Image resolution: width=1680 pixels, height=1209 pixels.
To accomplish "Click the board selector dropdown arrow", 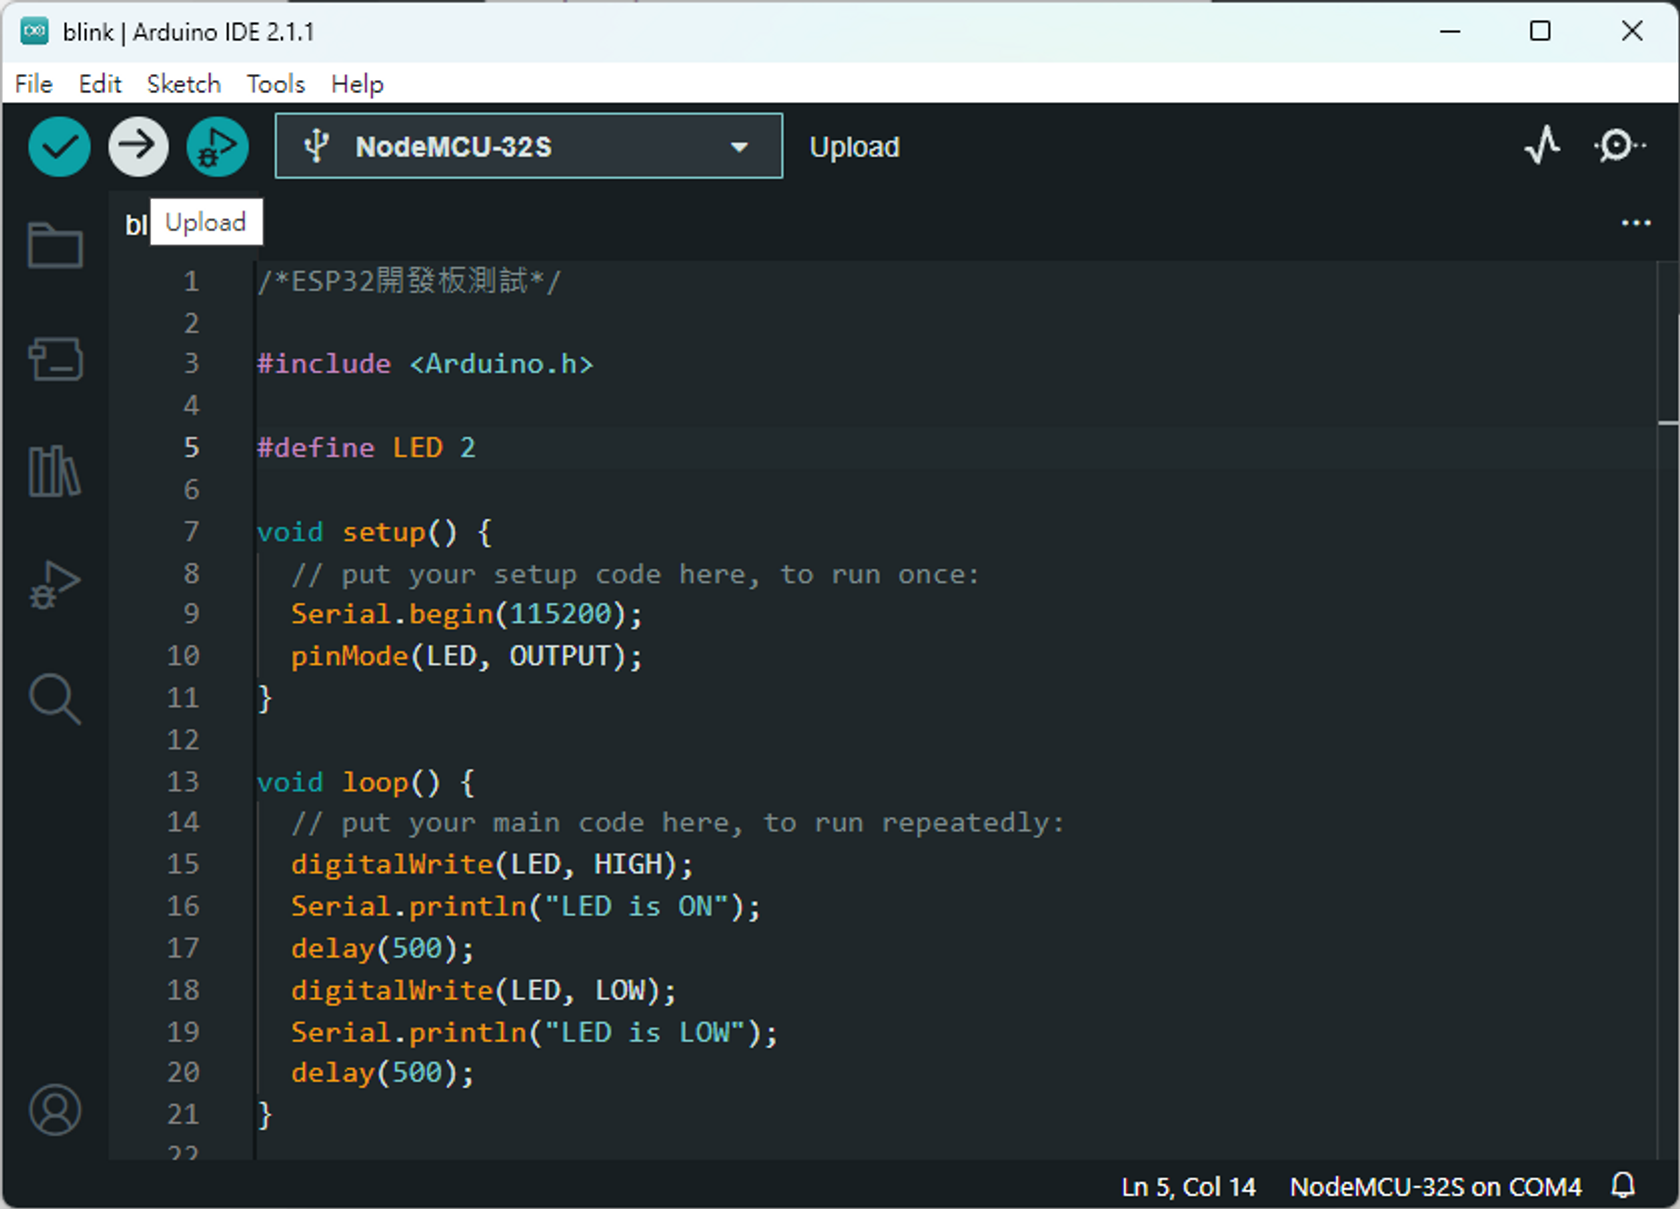I will [x=739, y=147].
